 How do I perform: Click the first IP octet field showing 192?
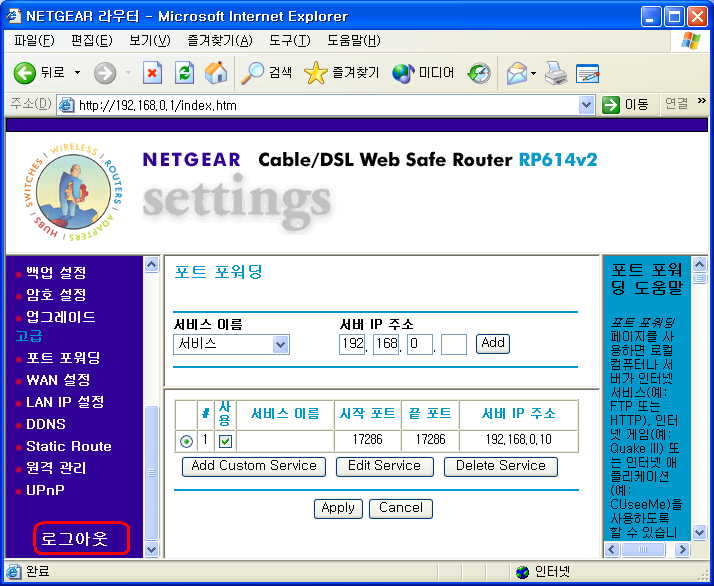click(x=352, y=344)
